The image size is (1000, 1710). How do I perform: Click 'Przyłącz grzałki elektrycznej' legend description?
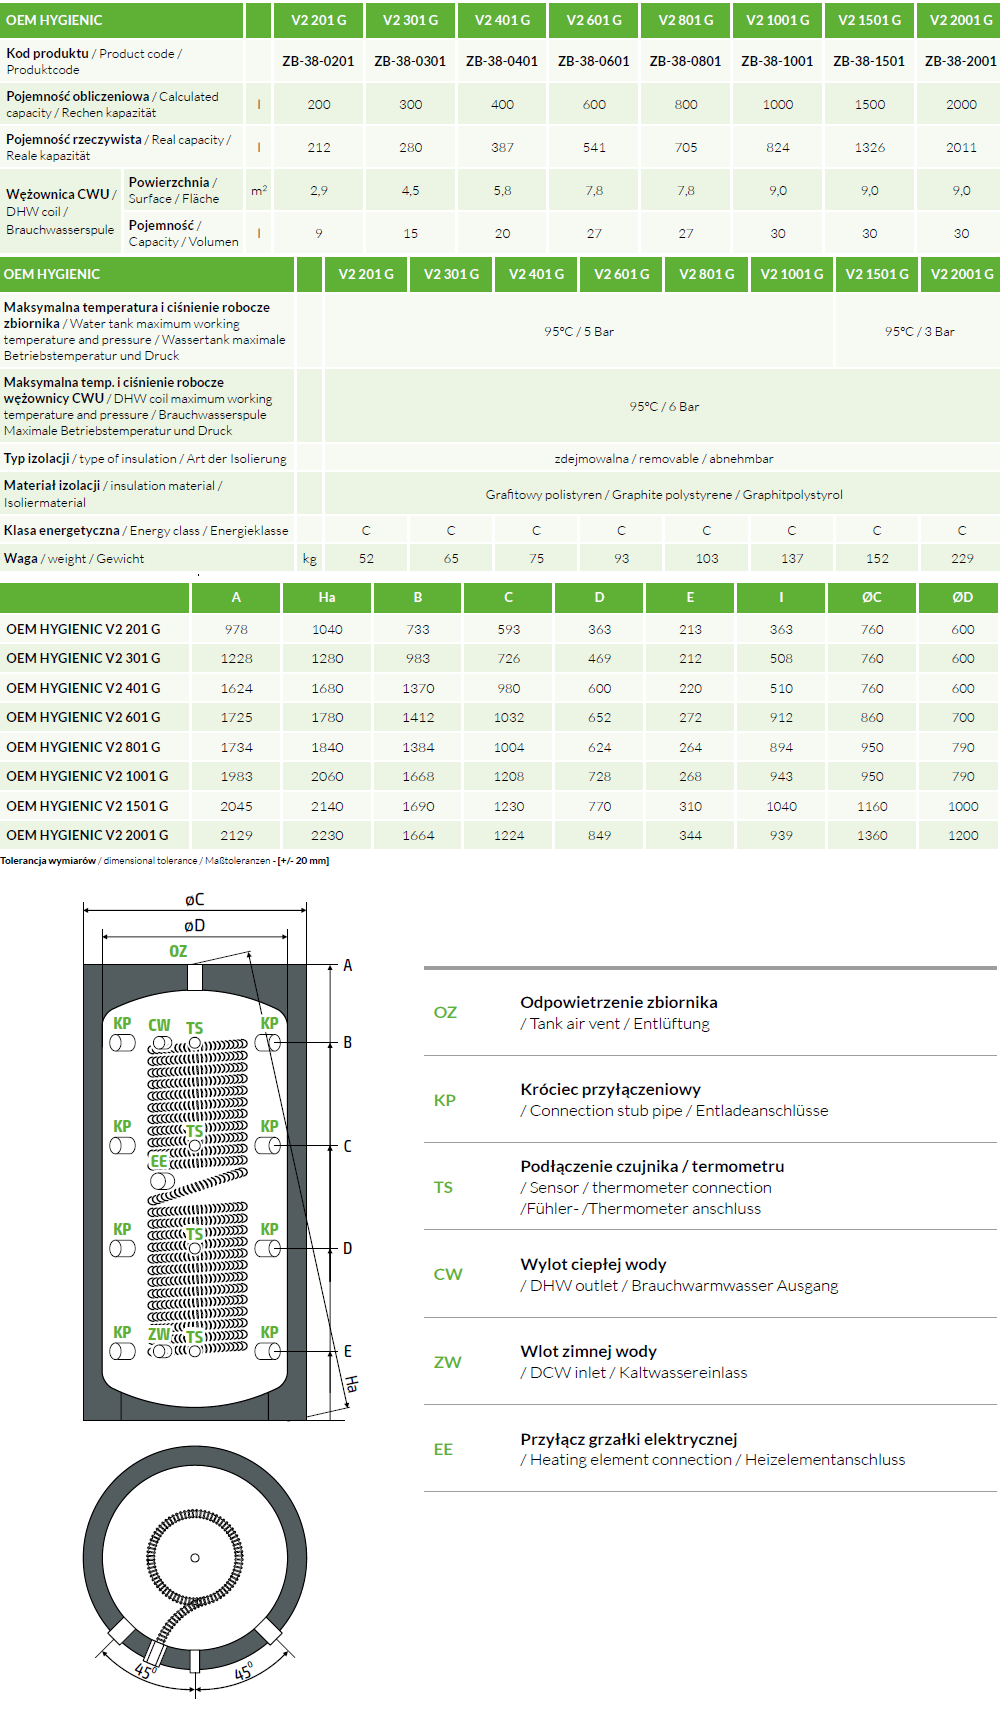click(629, 1439)
